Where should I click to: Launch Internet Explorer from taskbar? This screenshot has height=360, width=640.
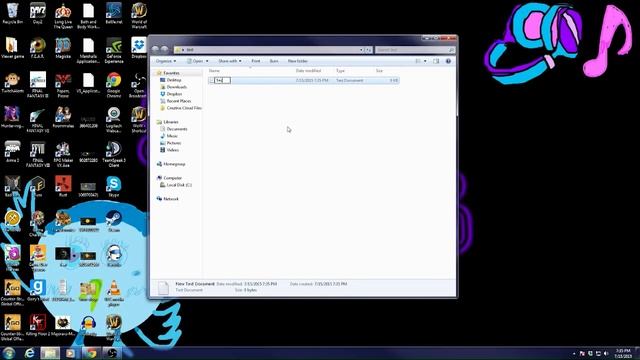click(29, 353)
